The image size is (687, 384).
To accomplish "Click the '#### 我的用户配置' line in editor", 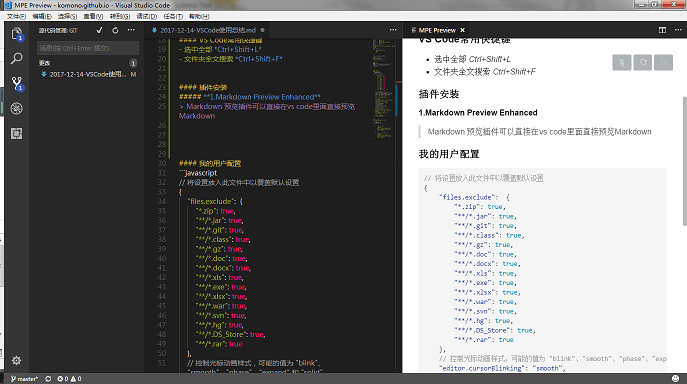I will pos(210,163).
